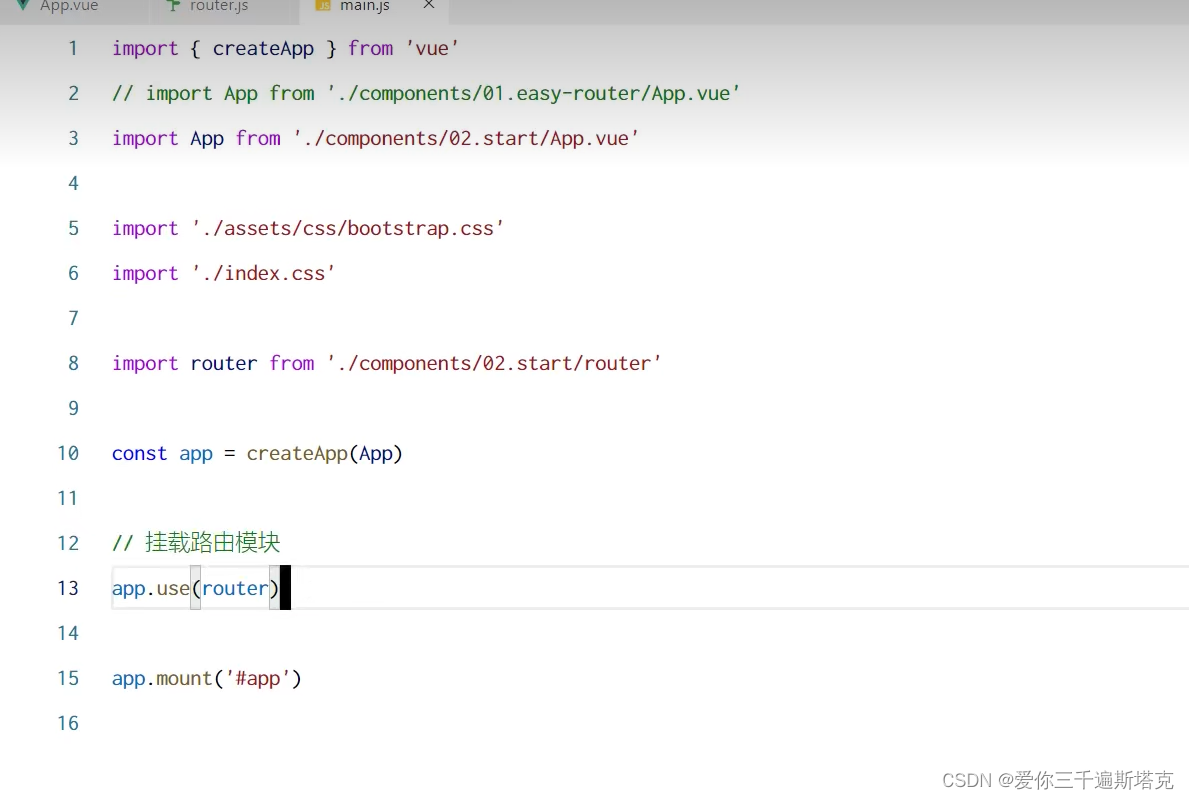The height and width of the screenshot is (799, 1189).
Task: Close the main.js tab
Action: [428, 5]
